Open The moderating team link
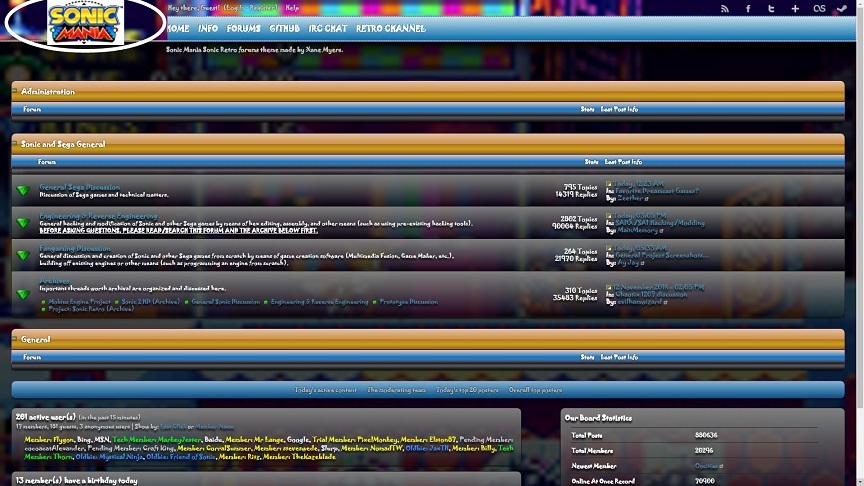 coord(396,390)
